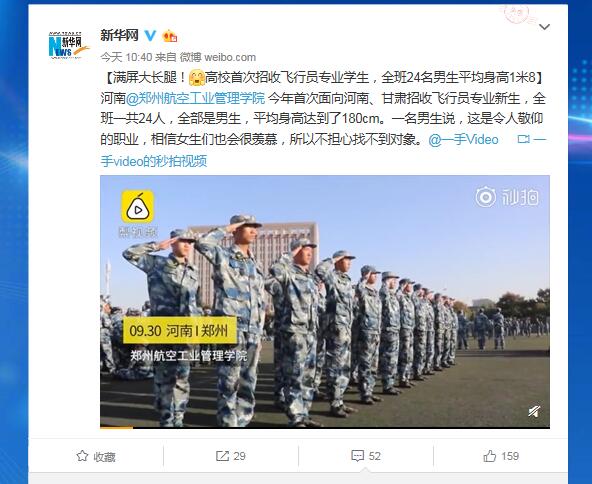Open the 新华网 account name link
Viewport: 592px width, 484px height.
[119, 35]
